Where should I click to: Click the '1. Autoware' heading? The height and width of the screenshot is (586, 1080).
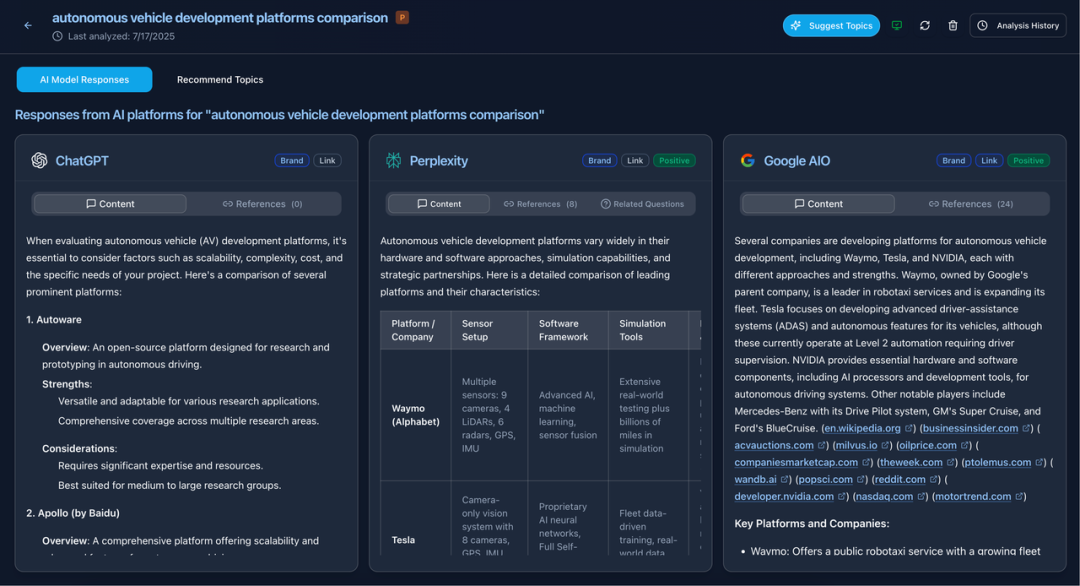pos(54,320)
